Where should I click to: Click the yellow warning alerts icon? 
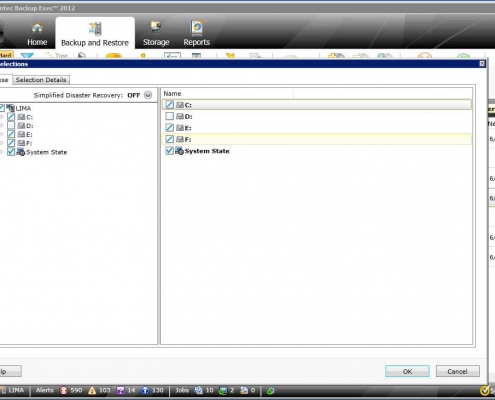pos(92,390)
